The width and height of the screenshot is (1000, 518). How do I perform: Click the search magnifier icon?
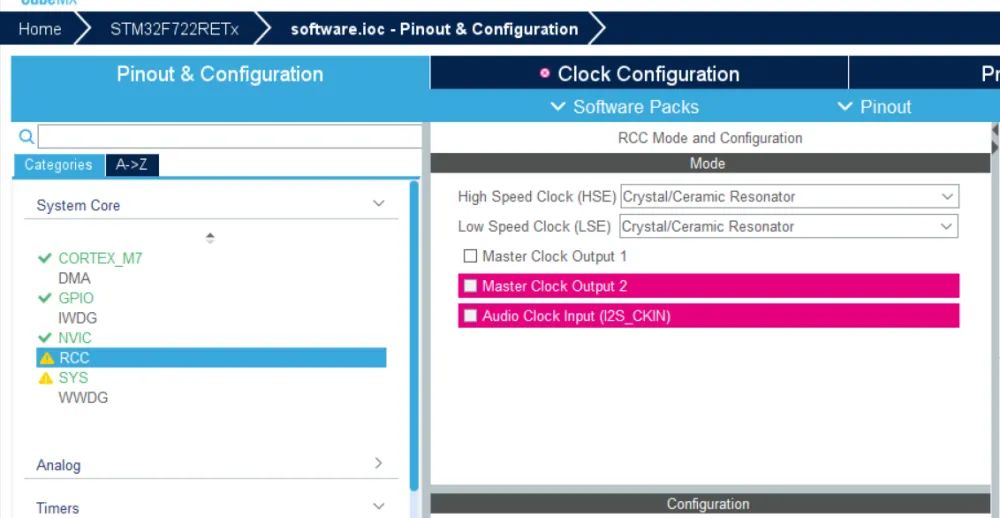click(x=26, y=137)
